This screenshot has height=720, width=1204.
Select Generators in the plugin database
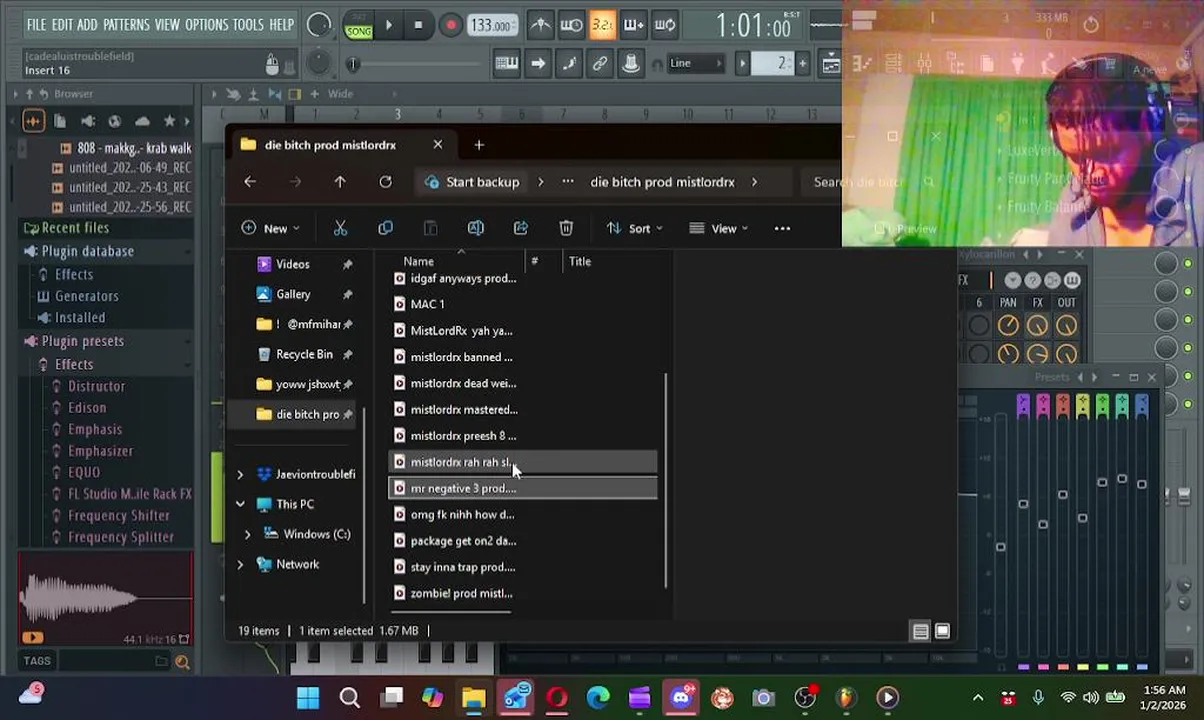click(x=87, y=296)
